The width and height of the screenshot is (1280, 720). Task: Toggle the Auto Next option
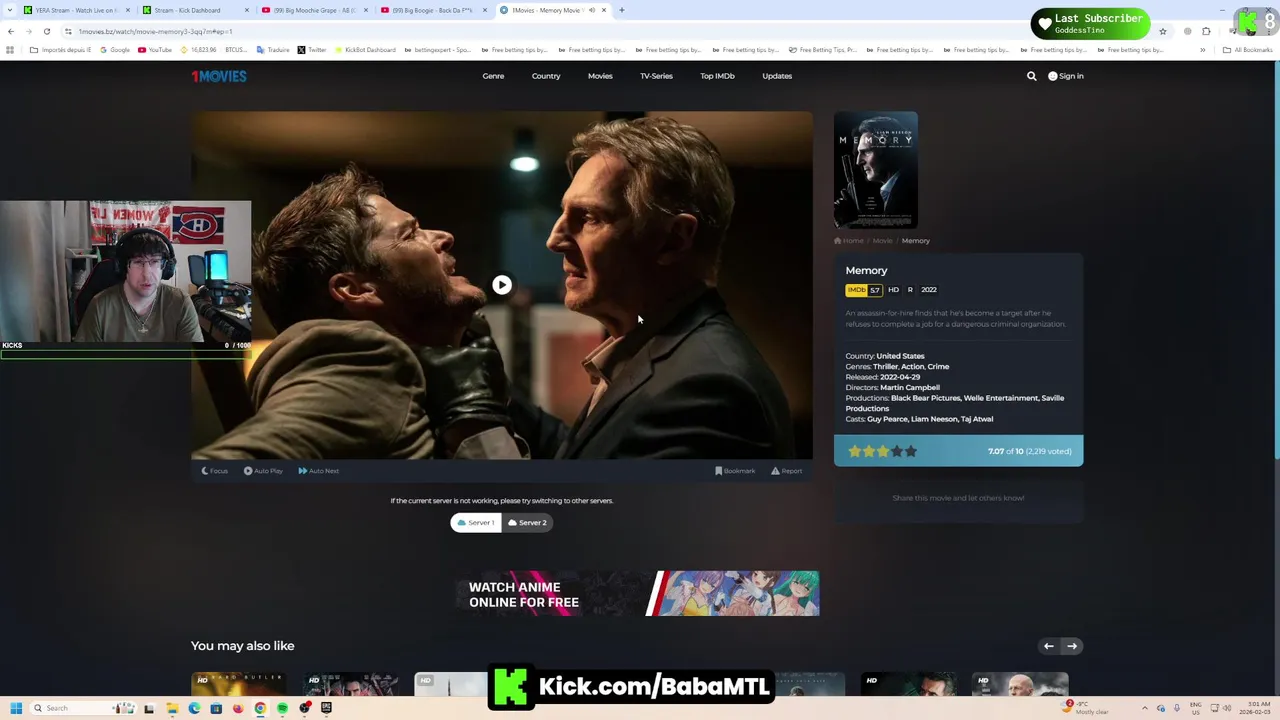click(x=319, y=471)
